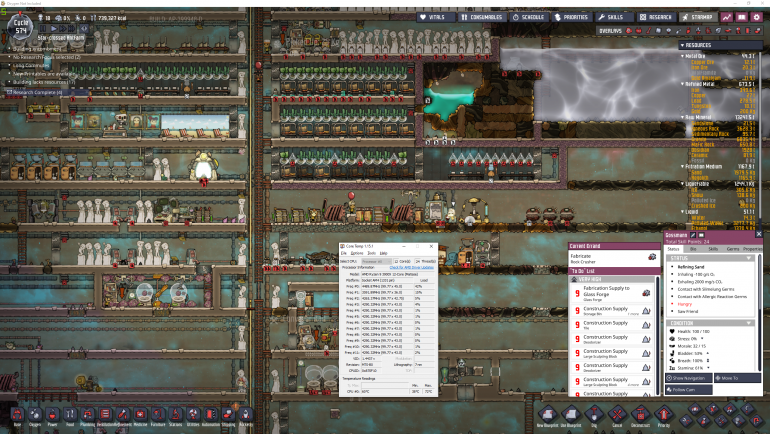The width and height of the screenshot is (770, 434).
Task: Click the Move To button
Action: (x=738, y=378)
